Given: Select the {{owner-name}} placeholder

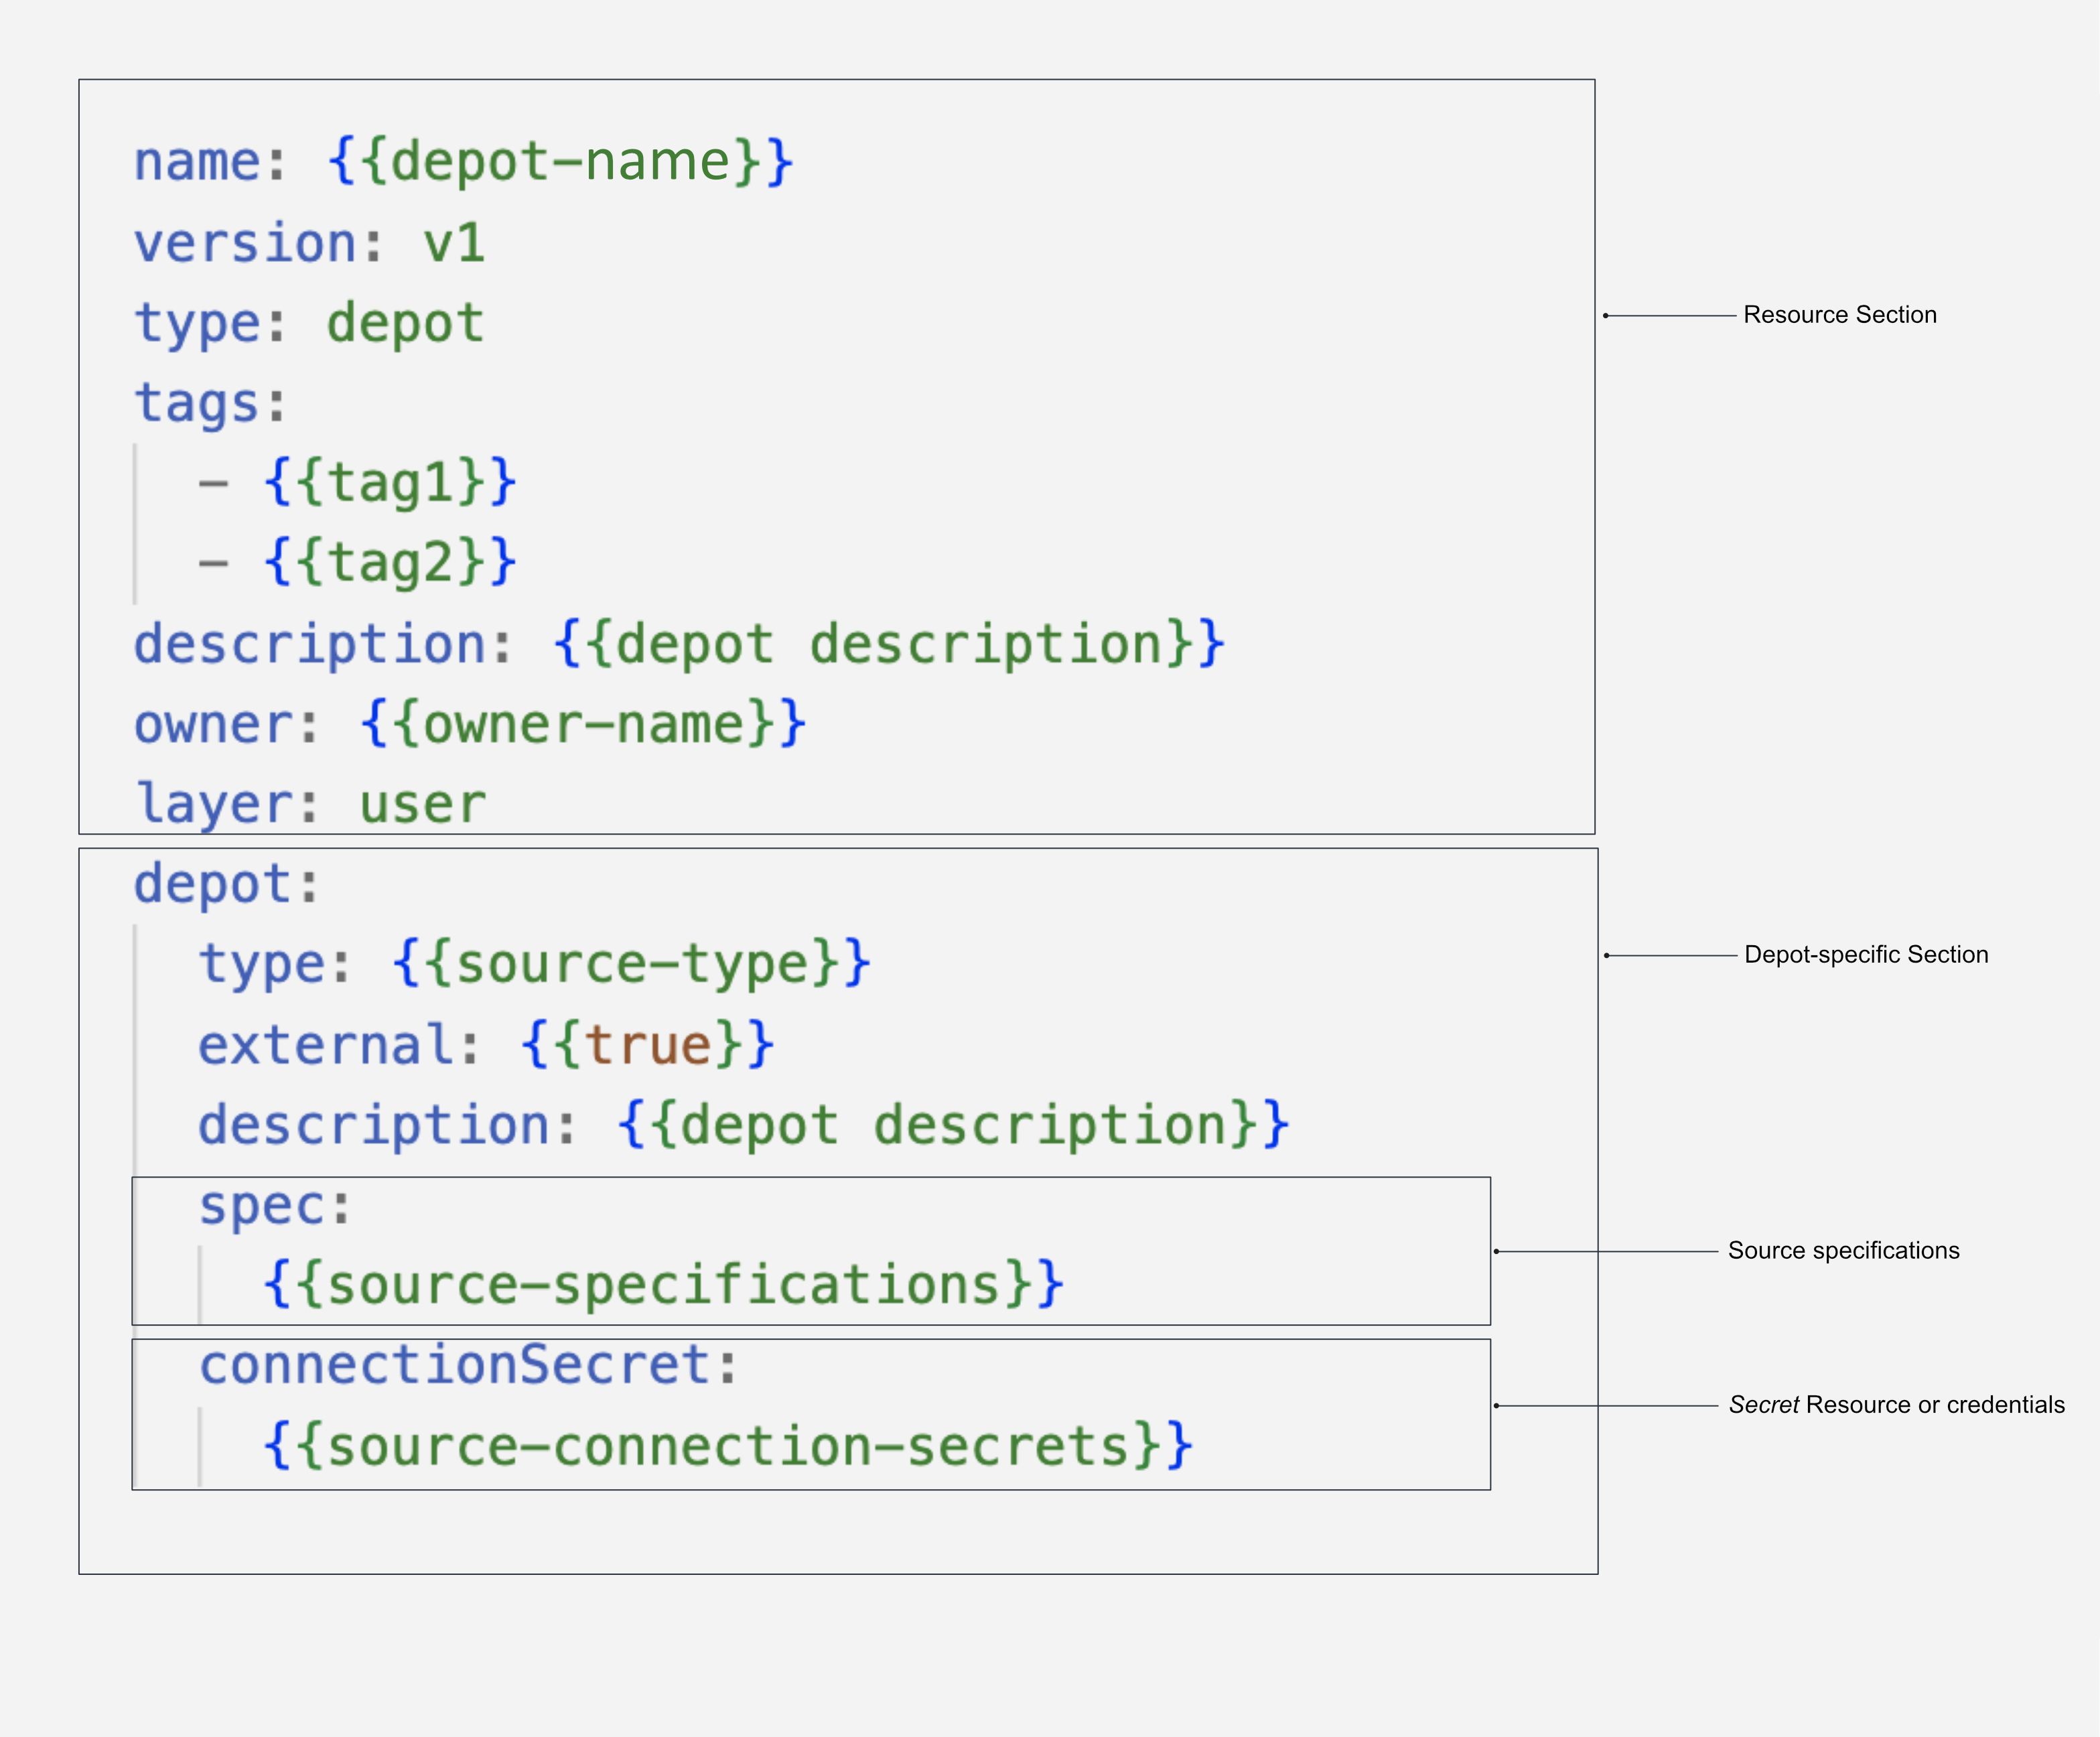Looking at the screenshot, I should pos(583,724).
